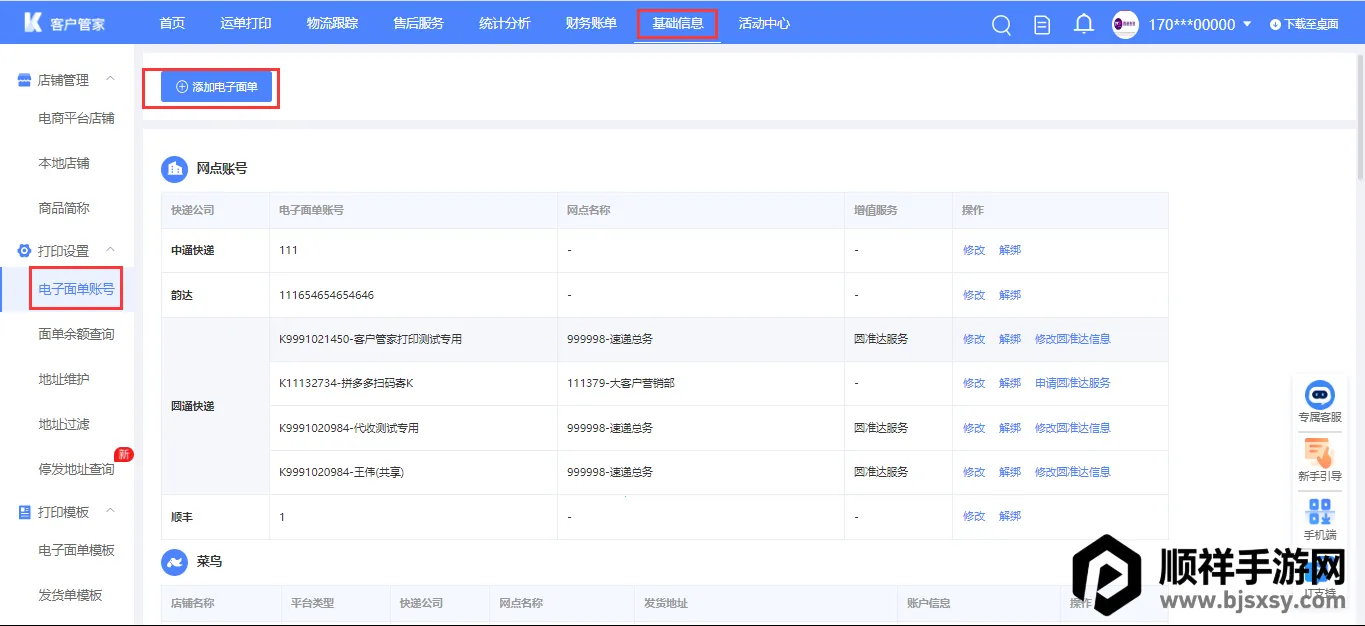Image resolution: width=1365 pixels, height=626 pixels.
Task: Click 修改 for 中通快递 account
Action: click(973, 250)
